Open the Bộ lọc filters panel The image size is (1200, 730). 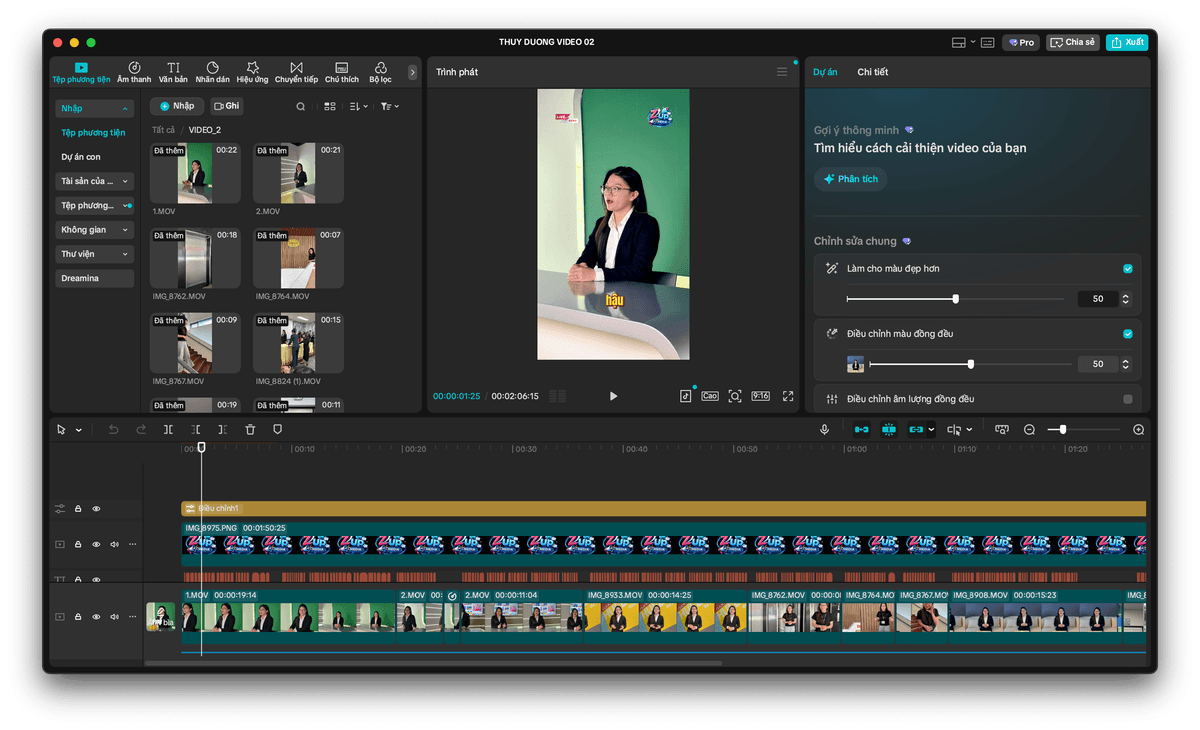pyautogui.click(x=380, y=72)
